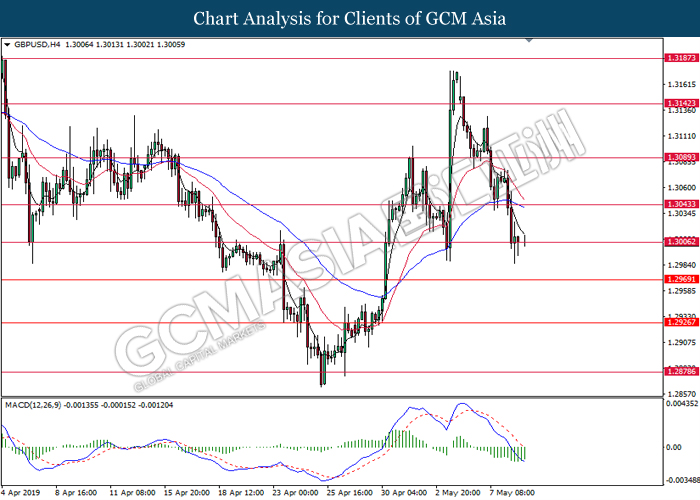Viewport: 700px width, 500px height.
Task: Select the 1.31423 price level label
Action: coord(681,103)
